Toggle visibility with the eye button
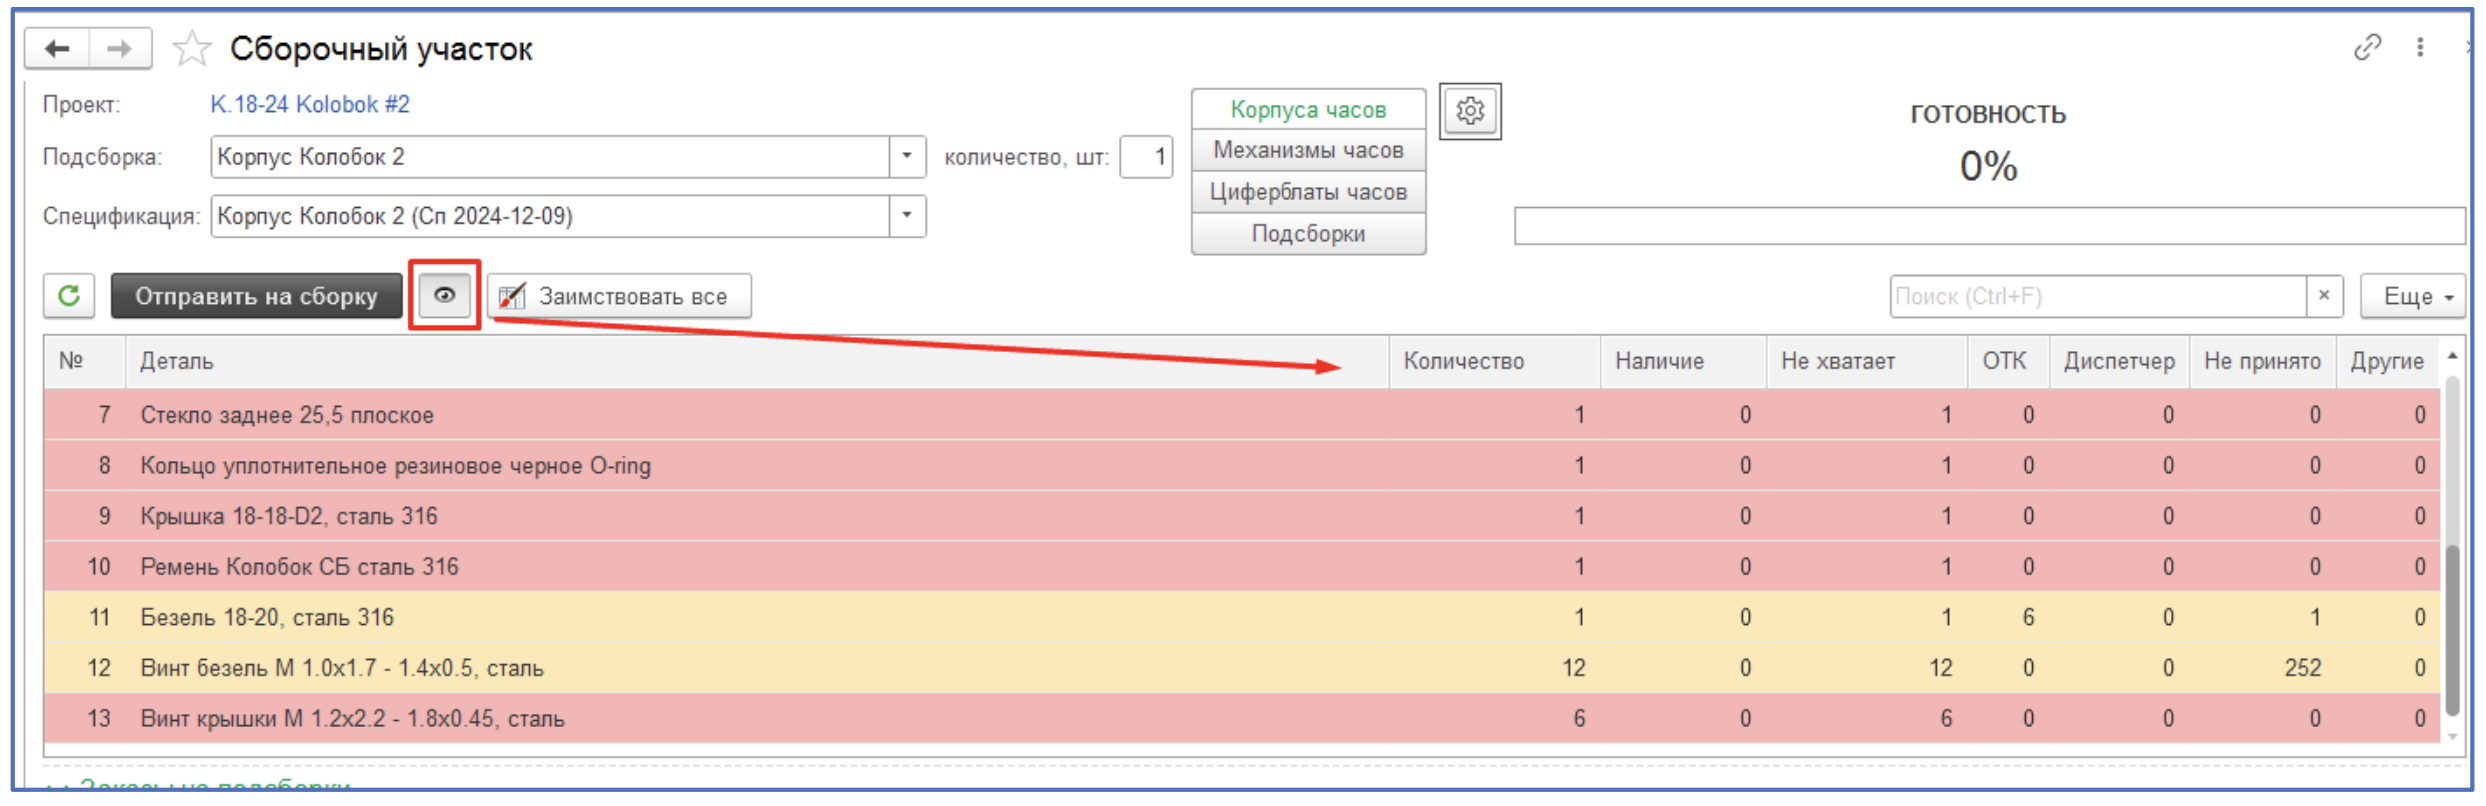 pos(444,295)
